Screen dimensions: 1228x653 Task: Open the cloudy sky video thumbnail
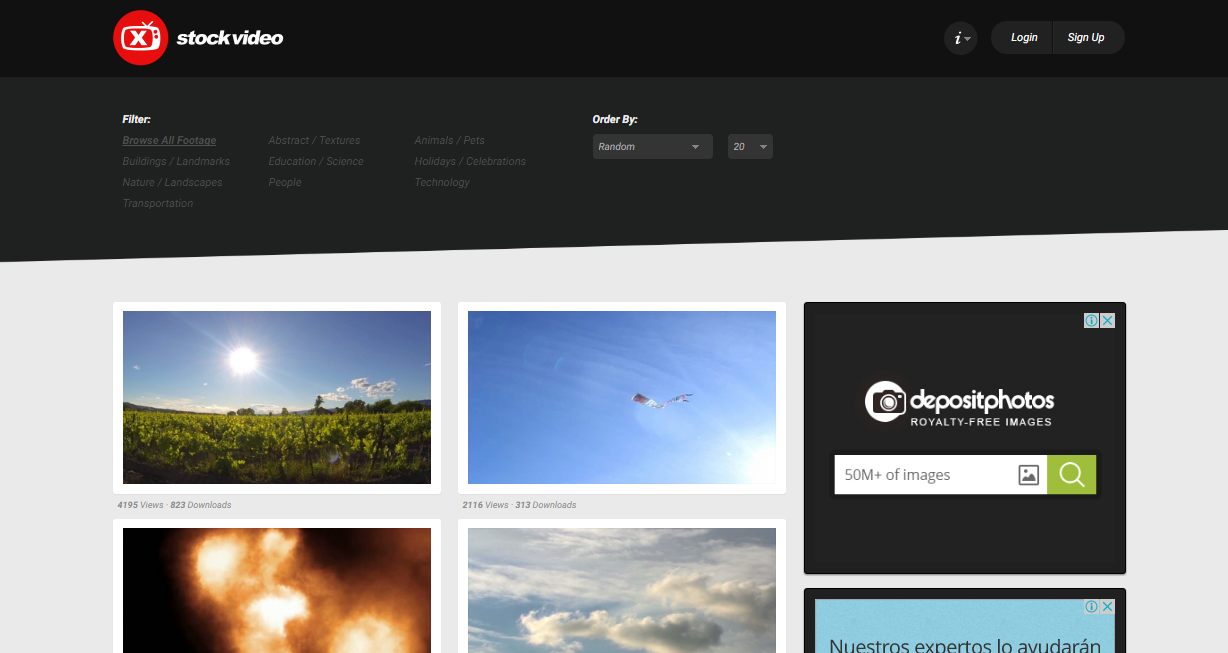[622, 590]
